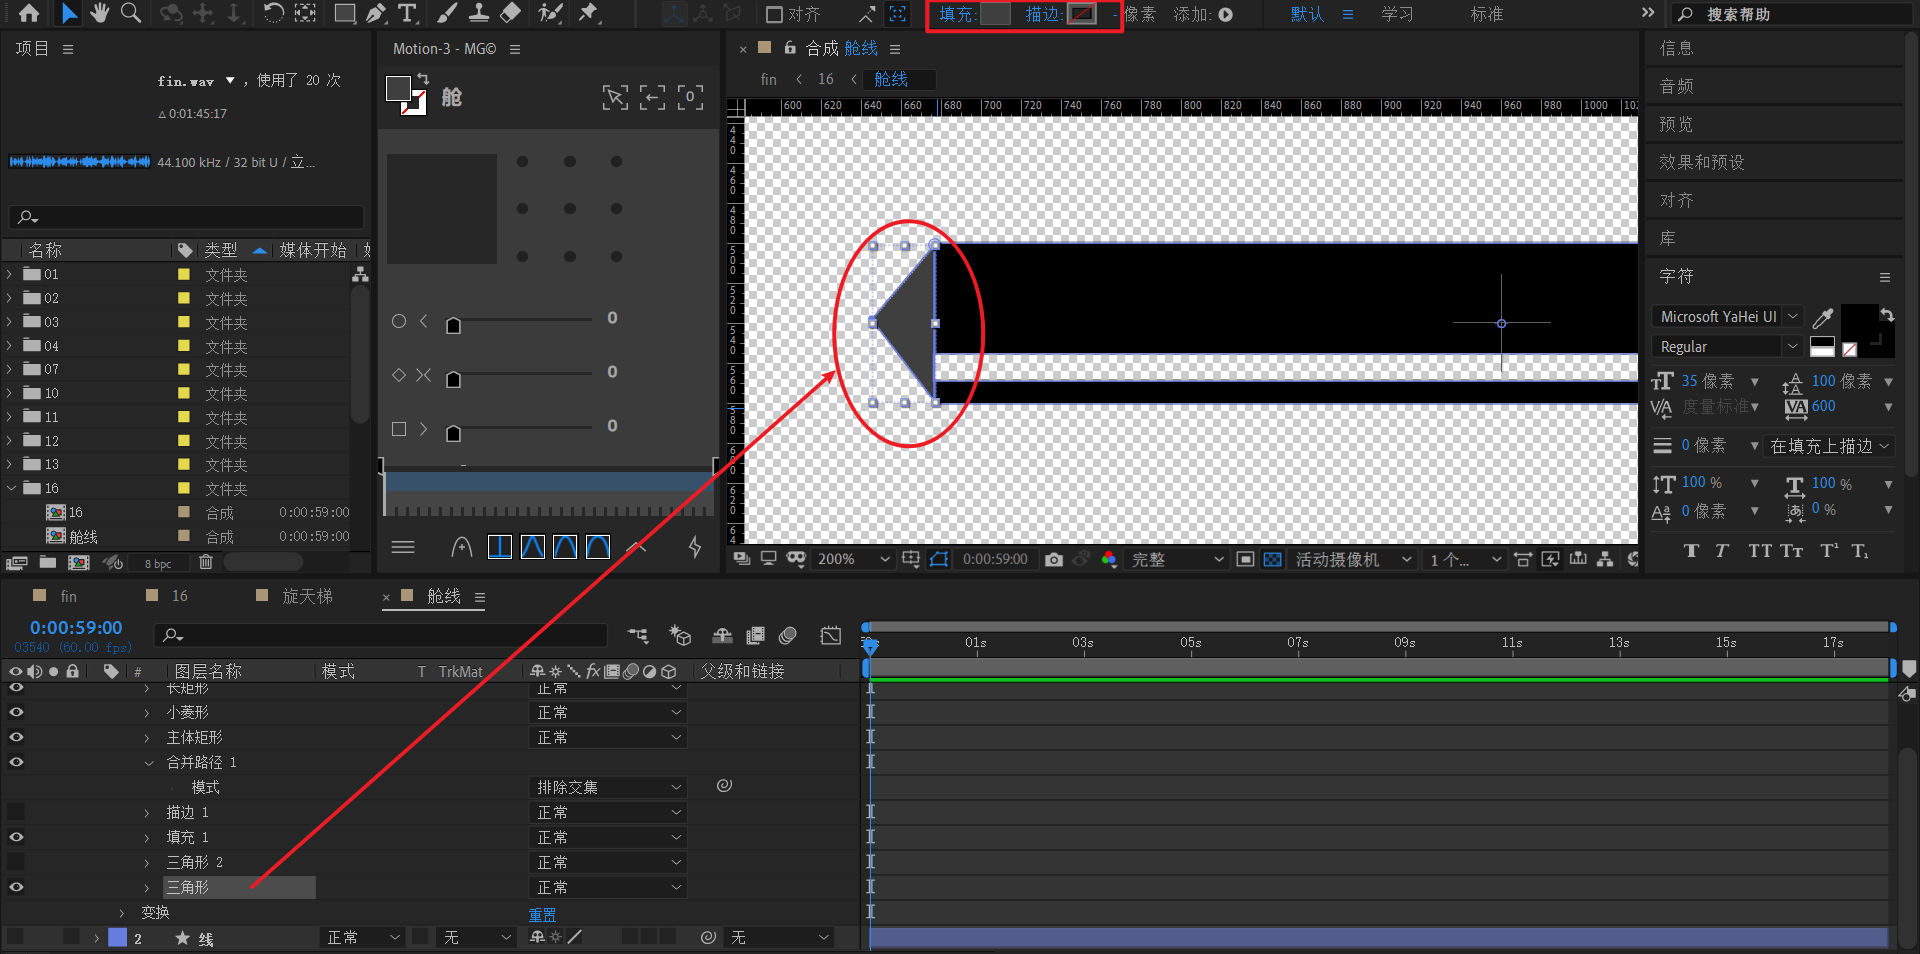Select the Eraser tool
1920x954 pixels.
510,13
